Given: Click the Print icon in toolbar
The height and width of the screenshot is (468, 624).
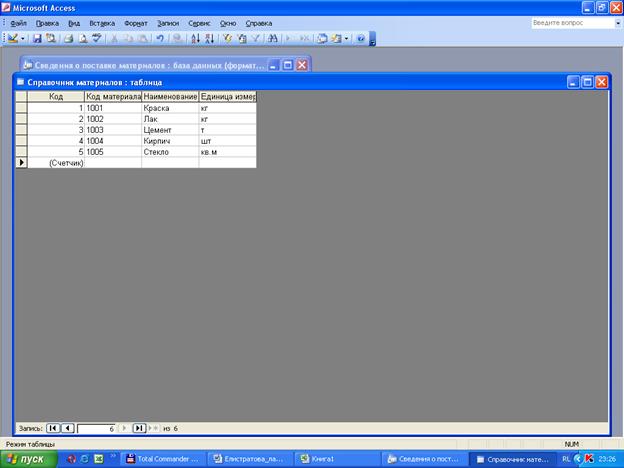Looking at the screenshot, I should pyautogui.click(x=68, y=38).
